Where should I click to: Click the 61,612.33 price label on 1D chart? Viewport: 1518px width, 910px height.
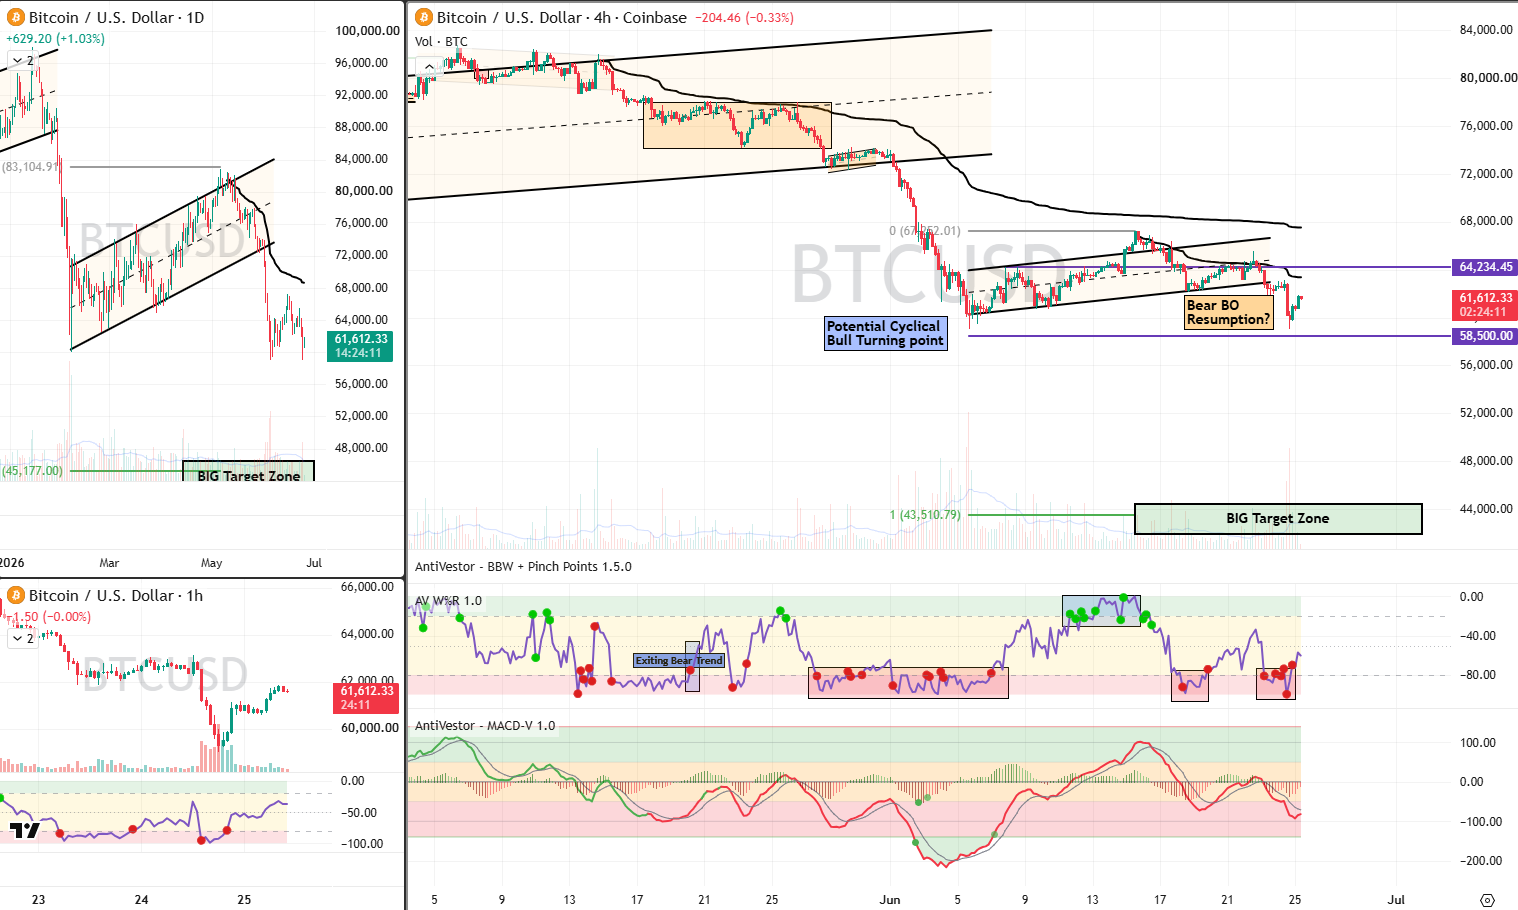coord(361,346)
